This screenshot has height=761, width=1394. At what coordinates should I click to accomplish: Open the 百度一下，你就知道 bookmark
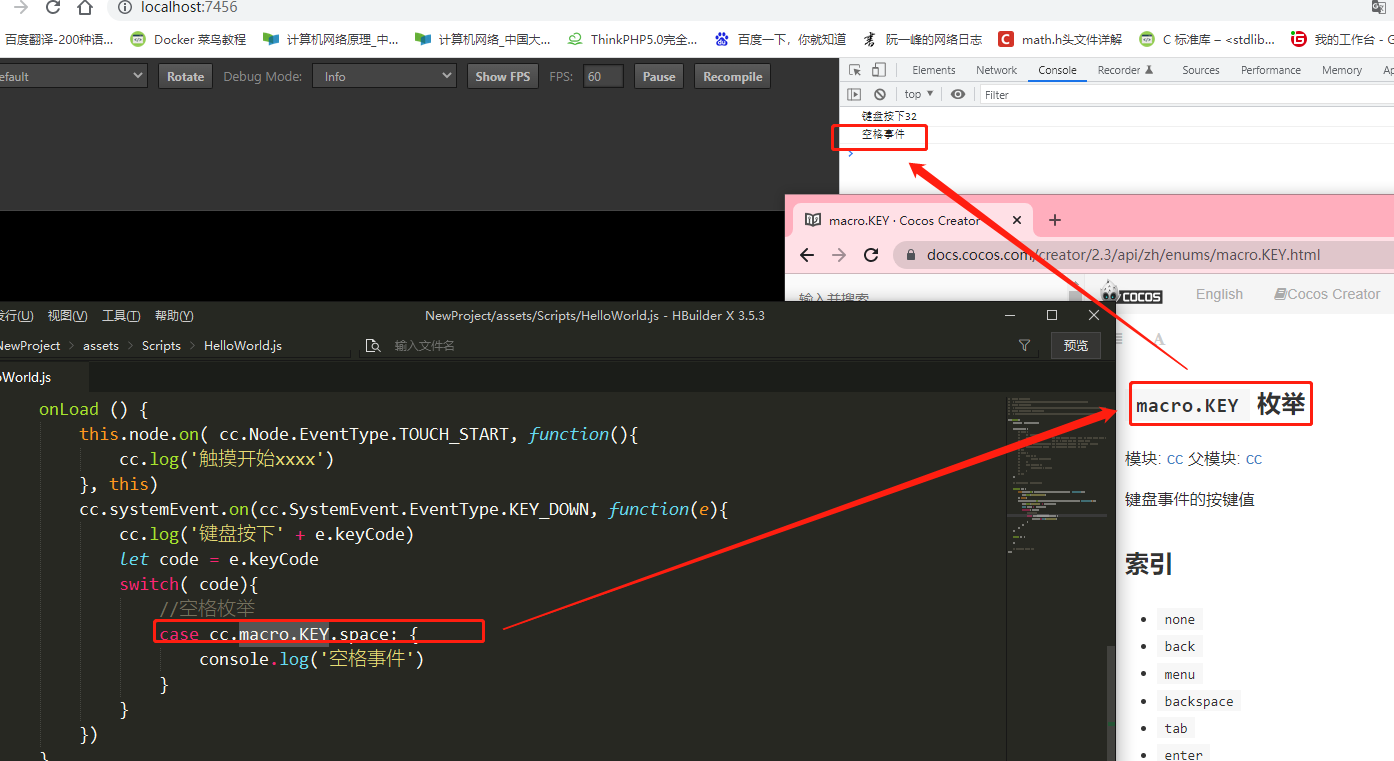pos(780,40)
